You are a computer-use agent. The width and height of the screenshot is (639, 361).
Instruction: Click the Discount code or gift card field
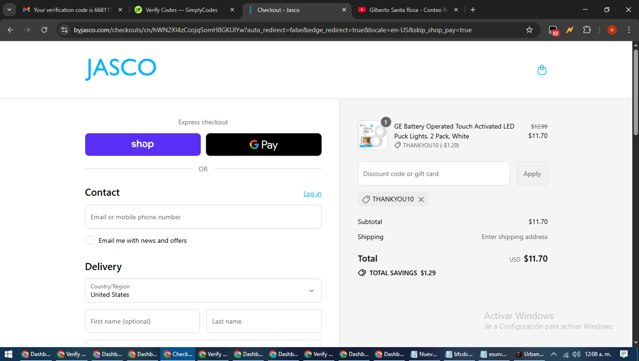[x=434, y=174]
